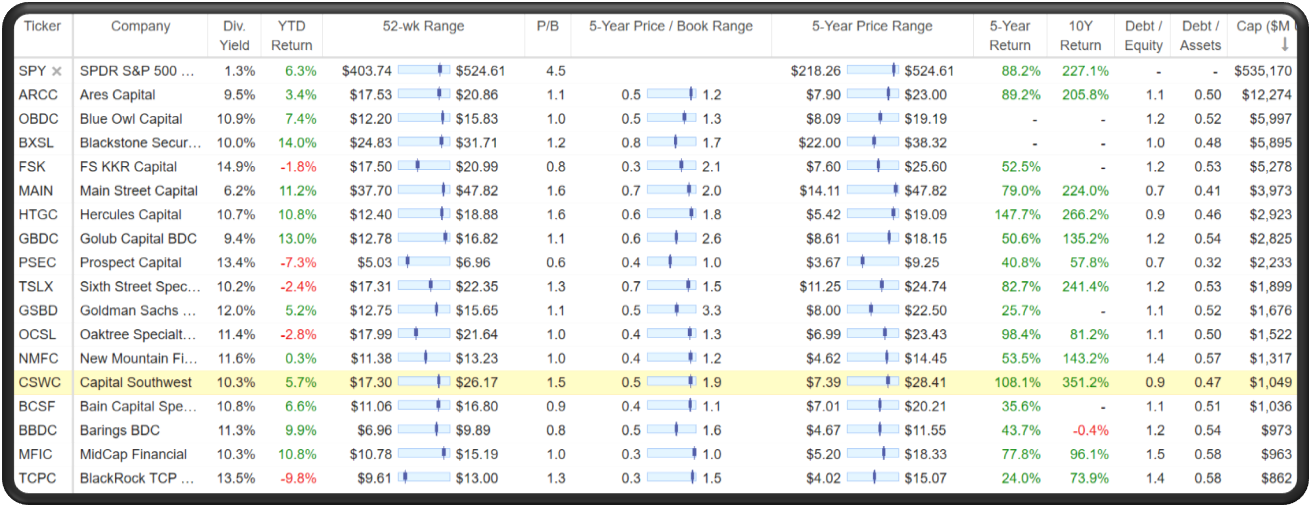Image resolution: width=1311 pixels, height=507 pixels.
Task: Sort by 10Y Return column header
Action: click(1080, 35)
